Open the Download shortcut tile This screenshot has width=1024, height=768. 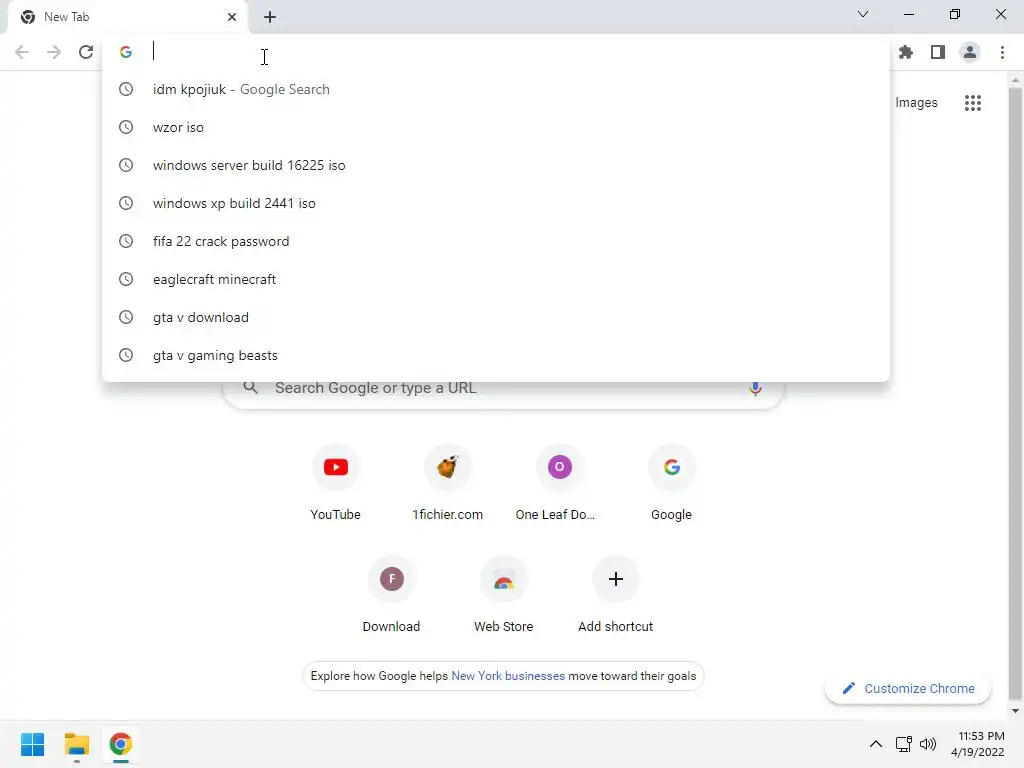click(x=391, y=594)
